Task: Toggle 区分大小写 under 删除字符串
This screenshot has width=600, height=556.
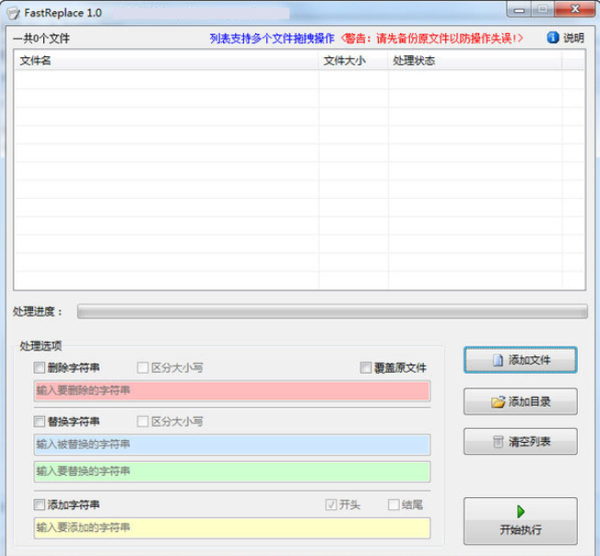Action: (143, 368)
